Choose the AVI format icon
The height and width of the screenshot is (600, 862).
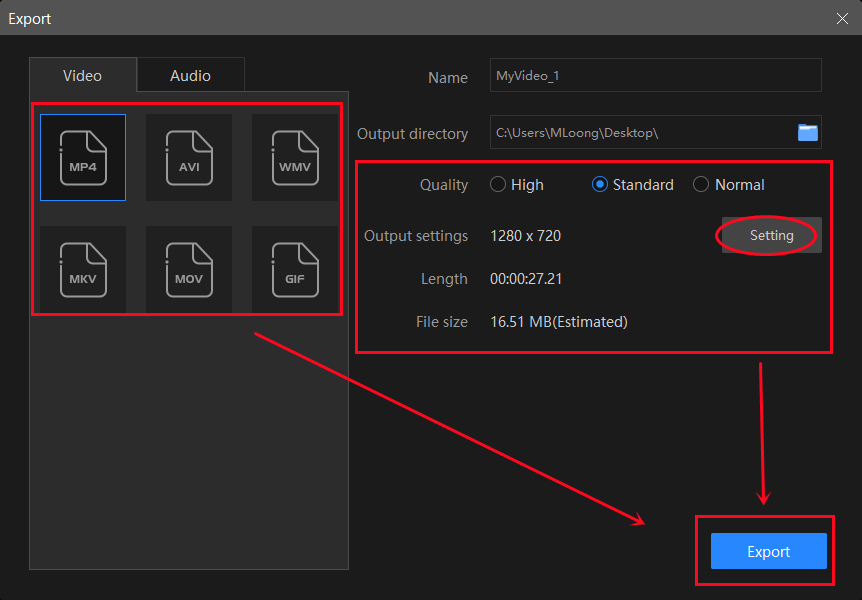tap(189, 157)
